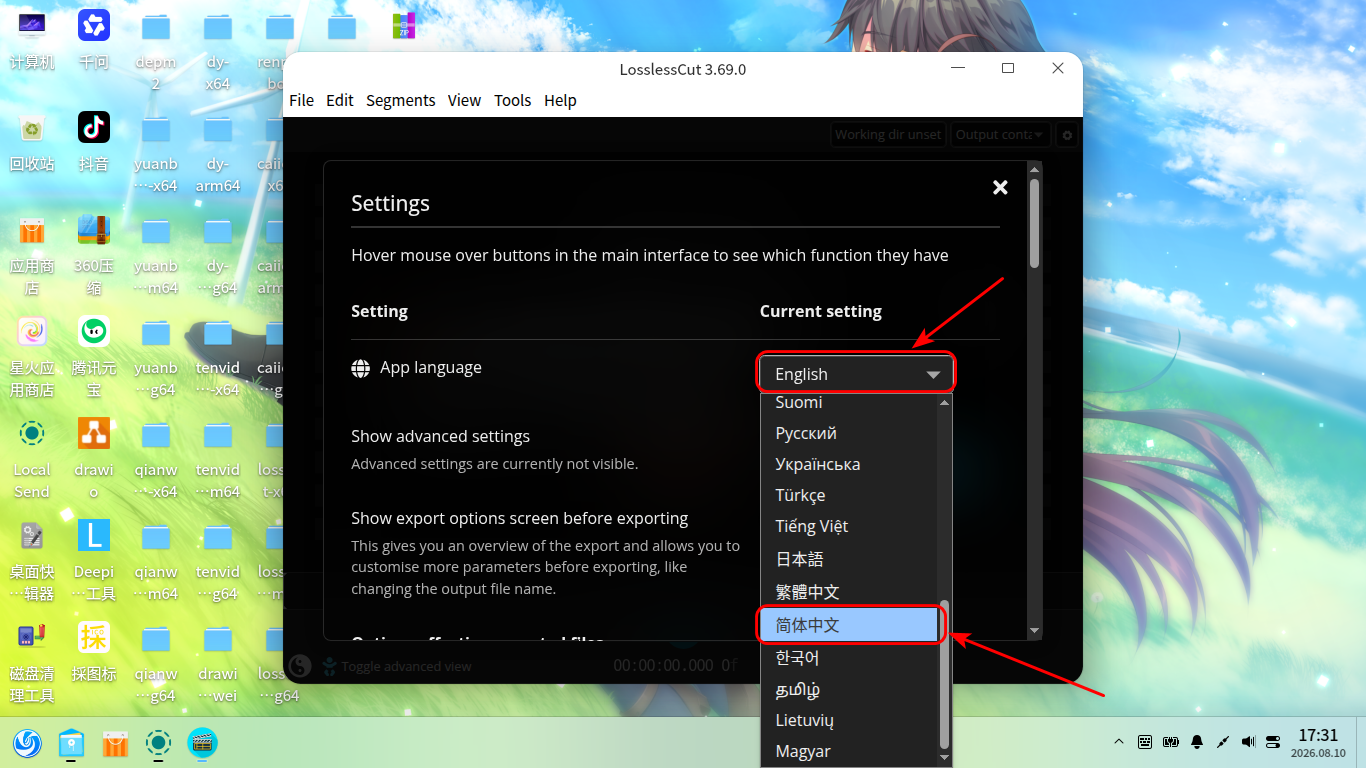This screenshot has height=768, width=1366.
Task: Choose 한국어 in the language list
Action: pos(851,658)
